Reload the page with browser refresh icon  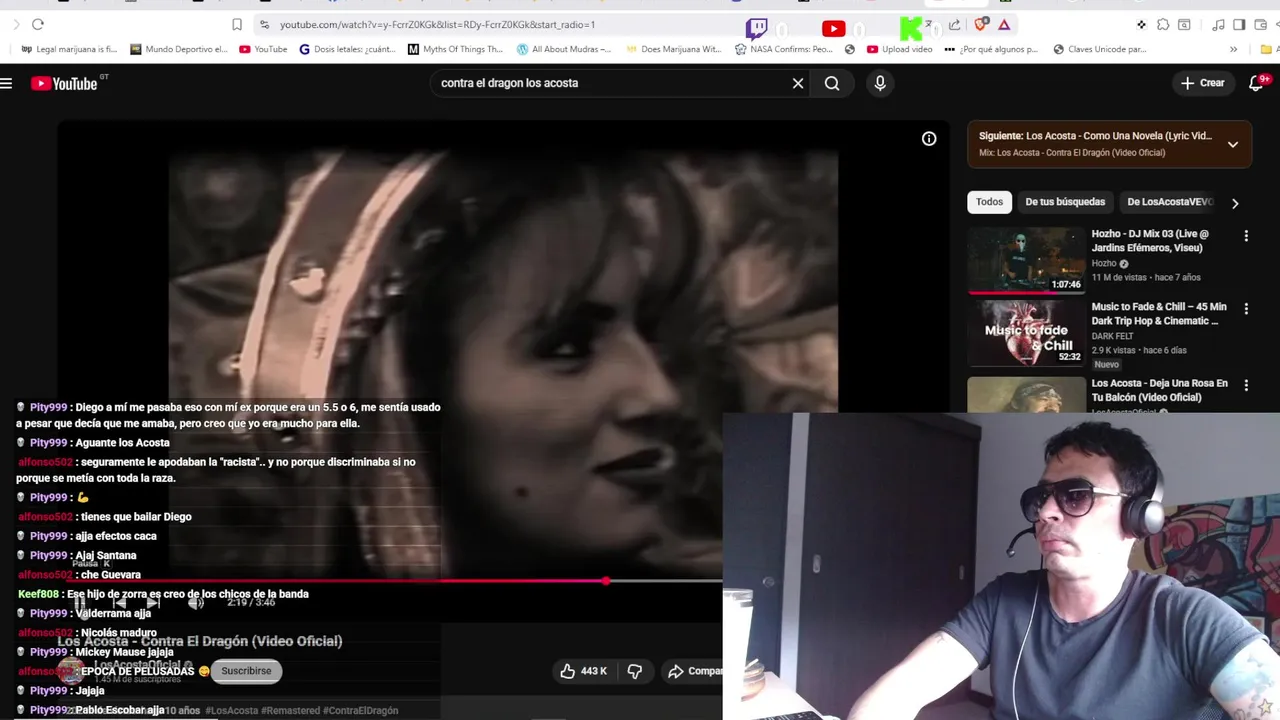[38, 24]
